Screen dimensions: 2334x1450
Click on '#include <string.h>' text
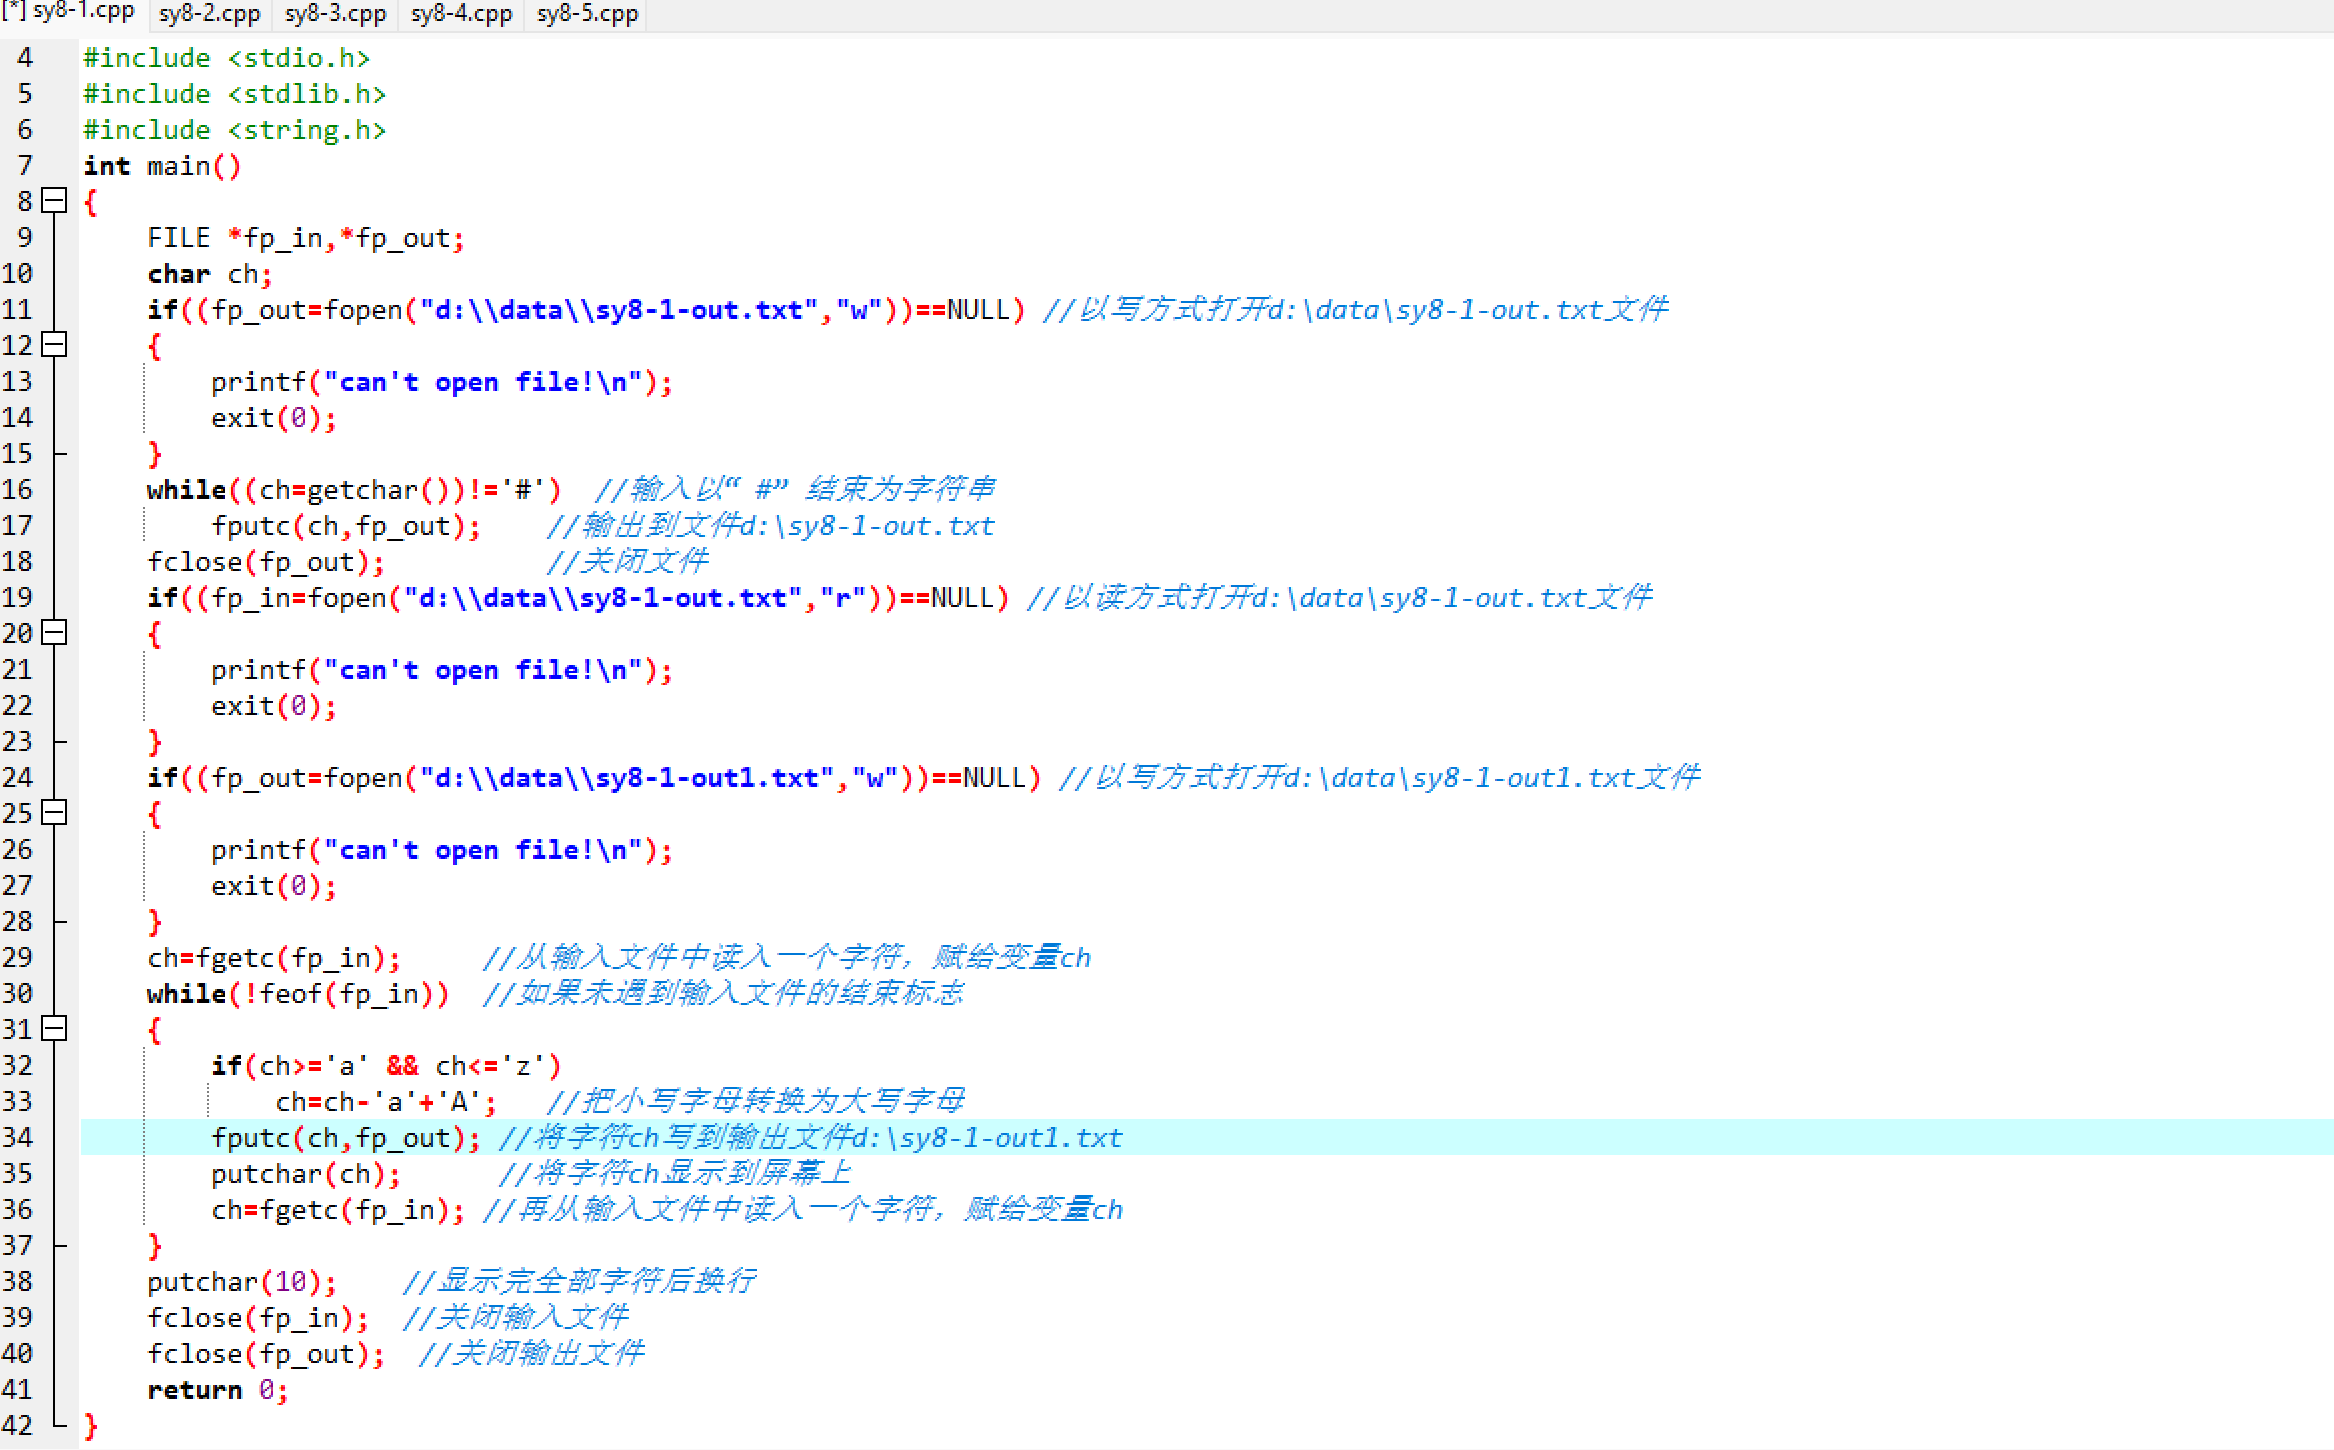[235, 130]
